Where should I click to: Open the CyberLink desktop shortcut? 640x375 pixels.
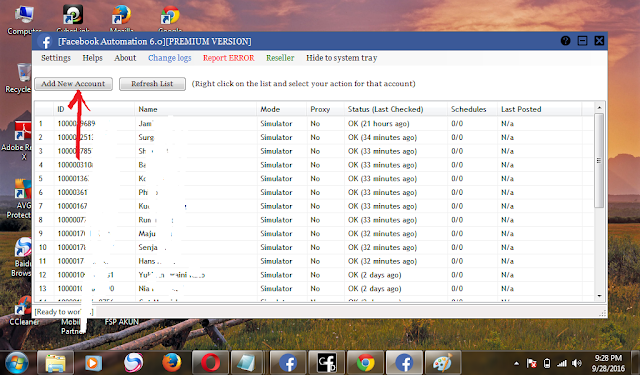(73, 18)
